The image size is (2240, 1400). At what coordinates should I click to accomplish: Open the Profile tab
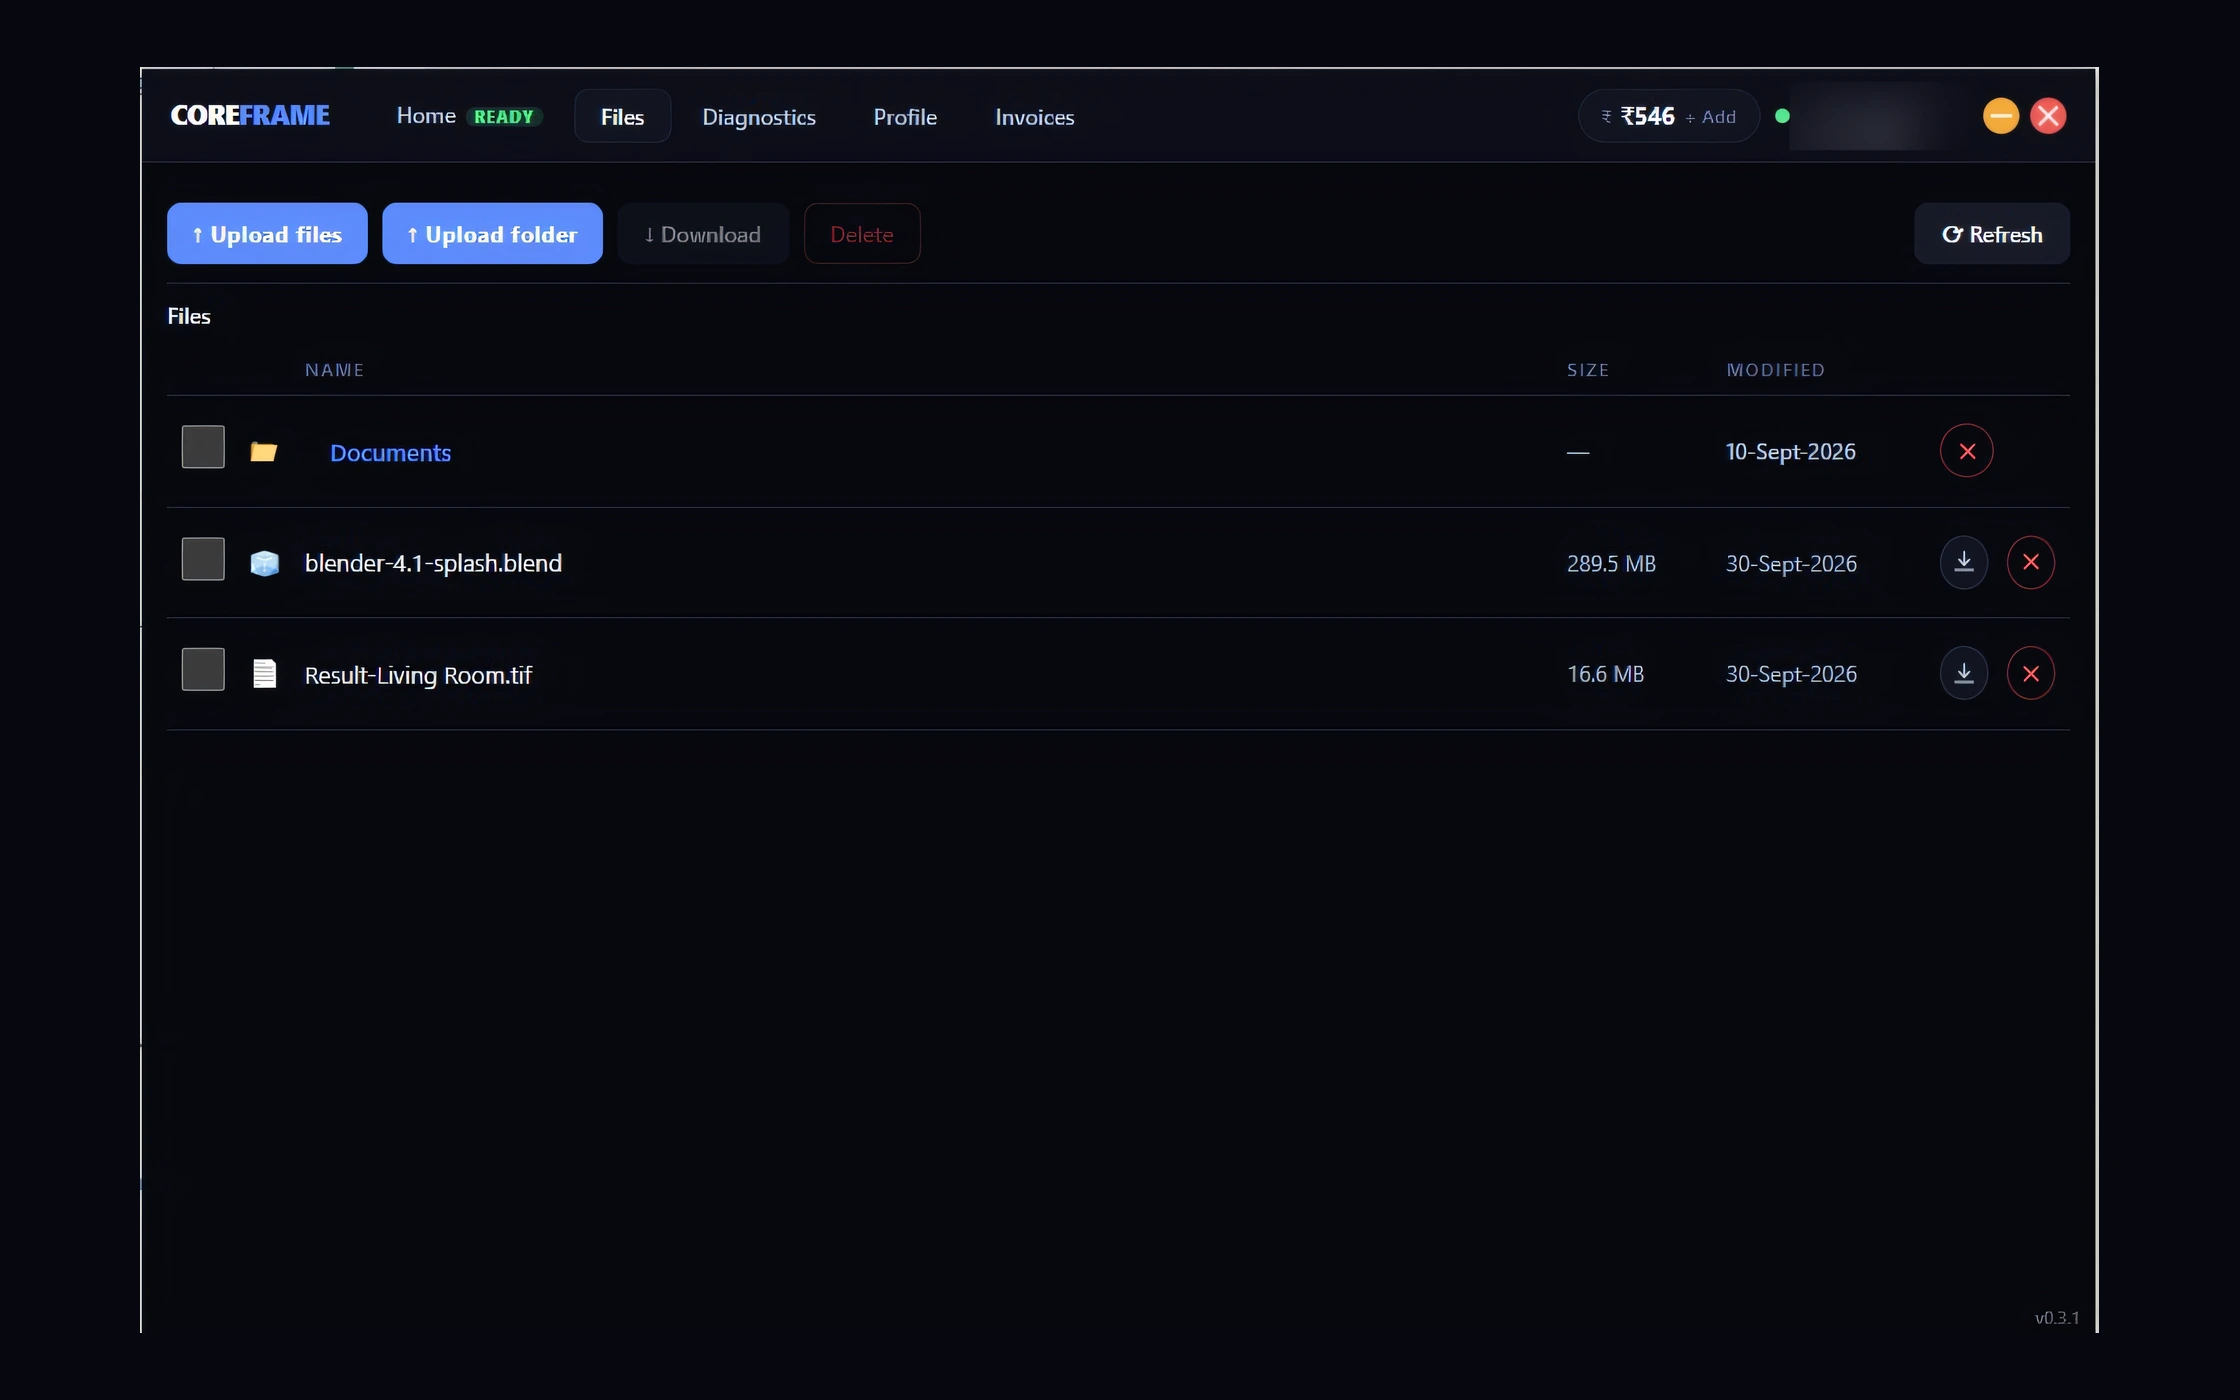coord(905,117)
